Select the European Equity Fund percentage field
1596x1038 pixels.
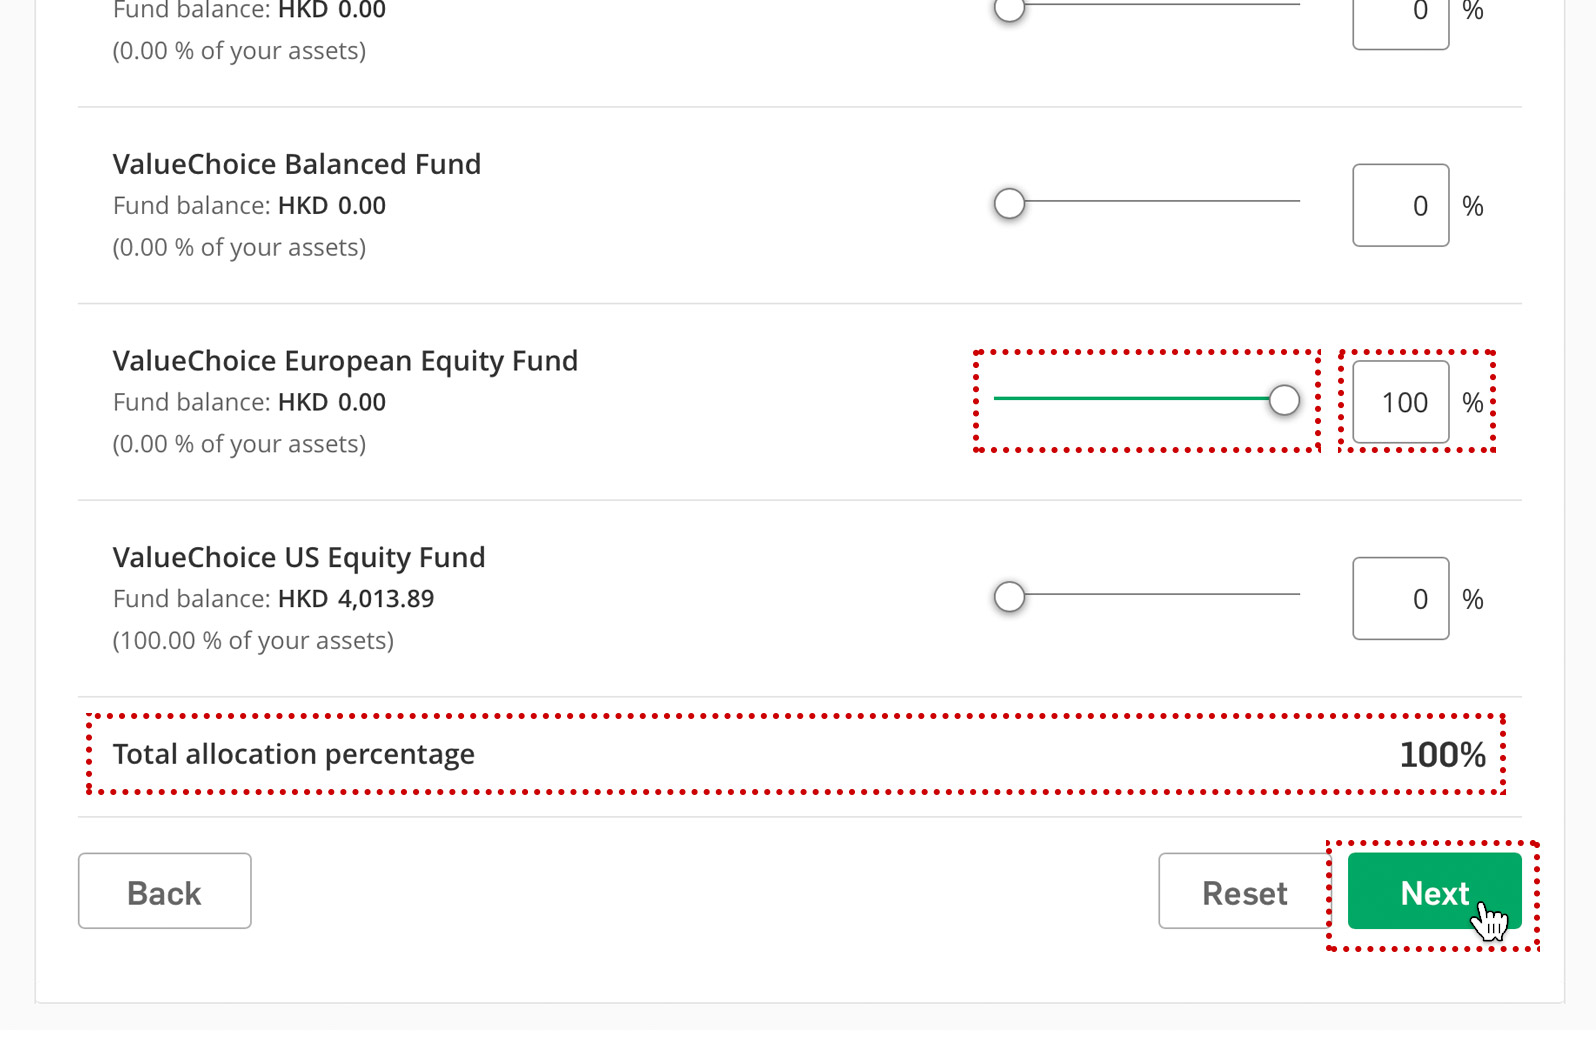[1401, 402]
